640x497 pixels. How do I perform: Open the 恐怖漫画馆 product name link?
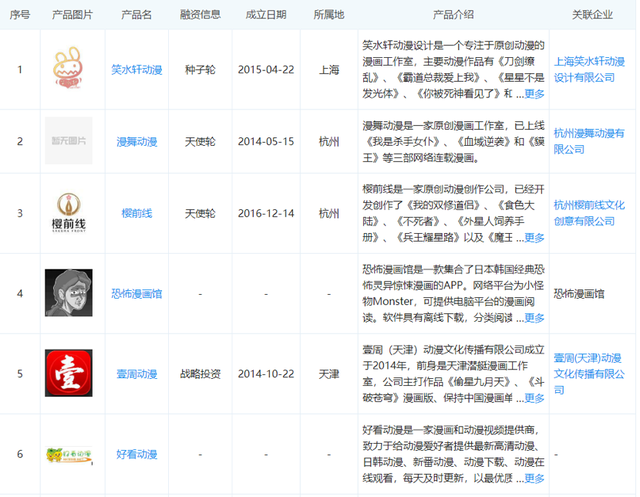click(136, 294)
